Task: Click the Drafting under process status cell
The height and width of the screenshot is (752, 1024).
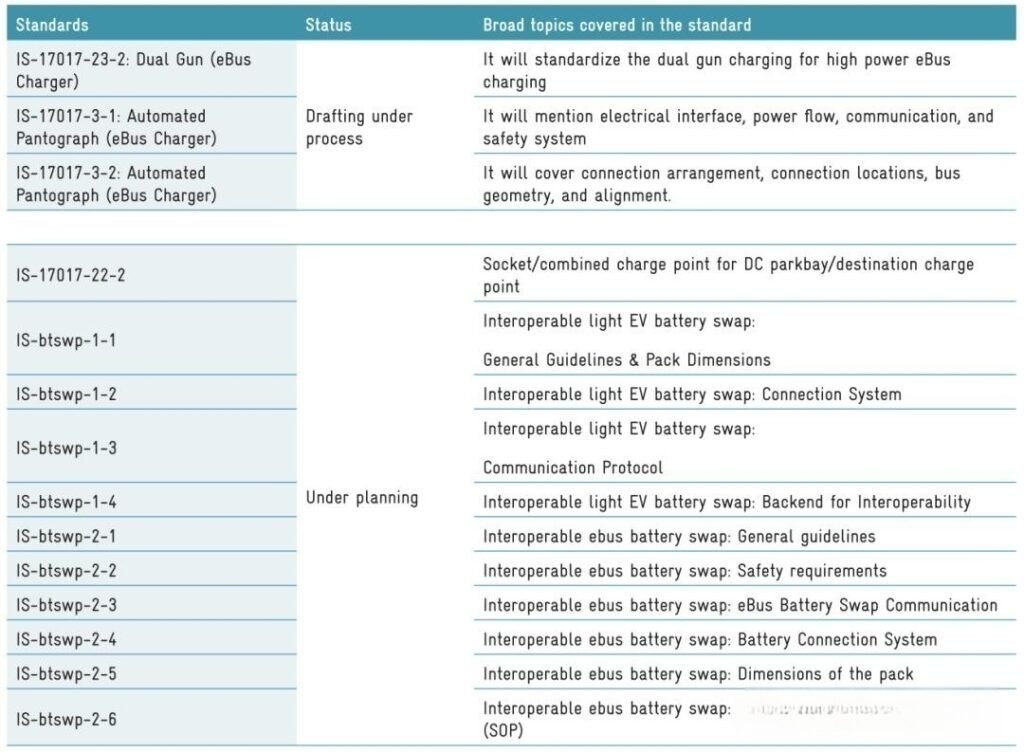Action: (x=359, y=127)
